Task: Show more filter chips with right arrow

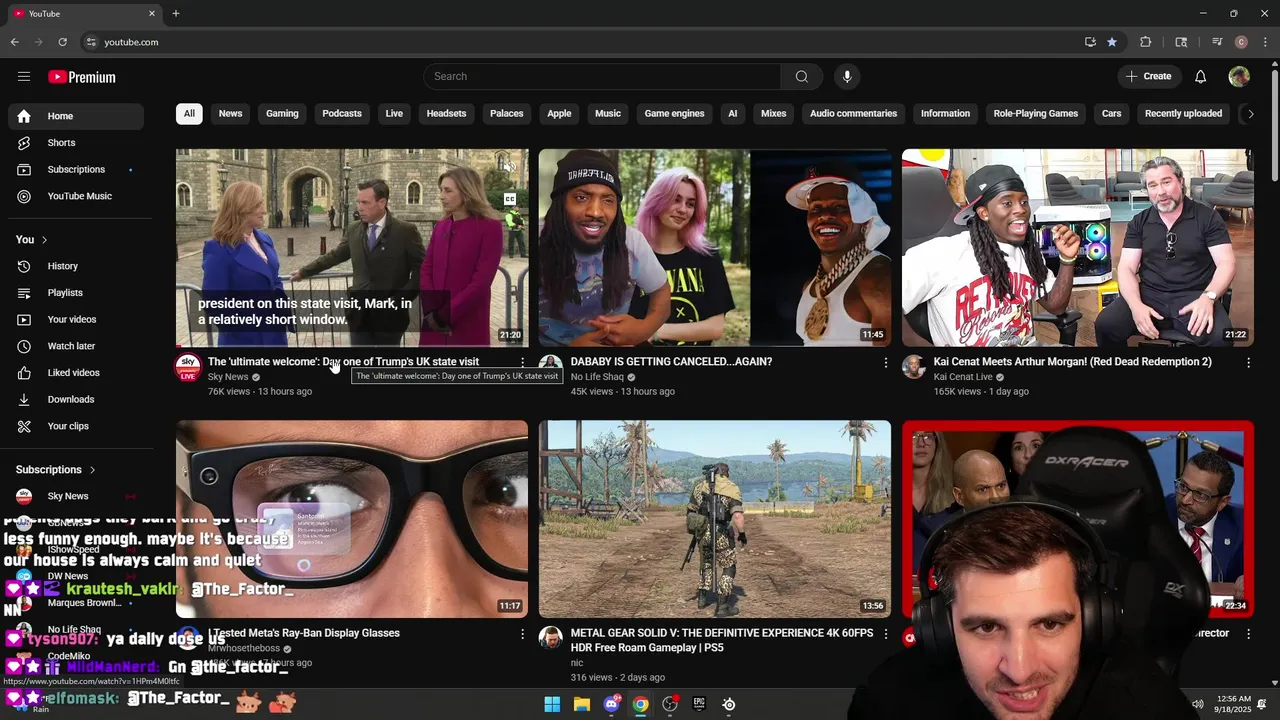Action: [1250, 114]
